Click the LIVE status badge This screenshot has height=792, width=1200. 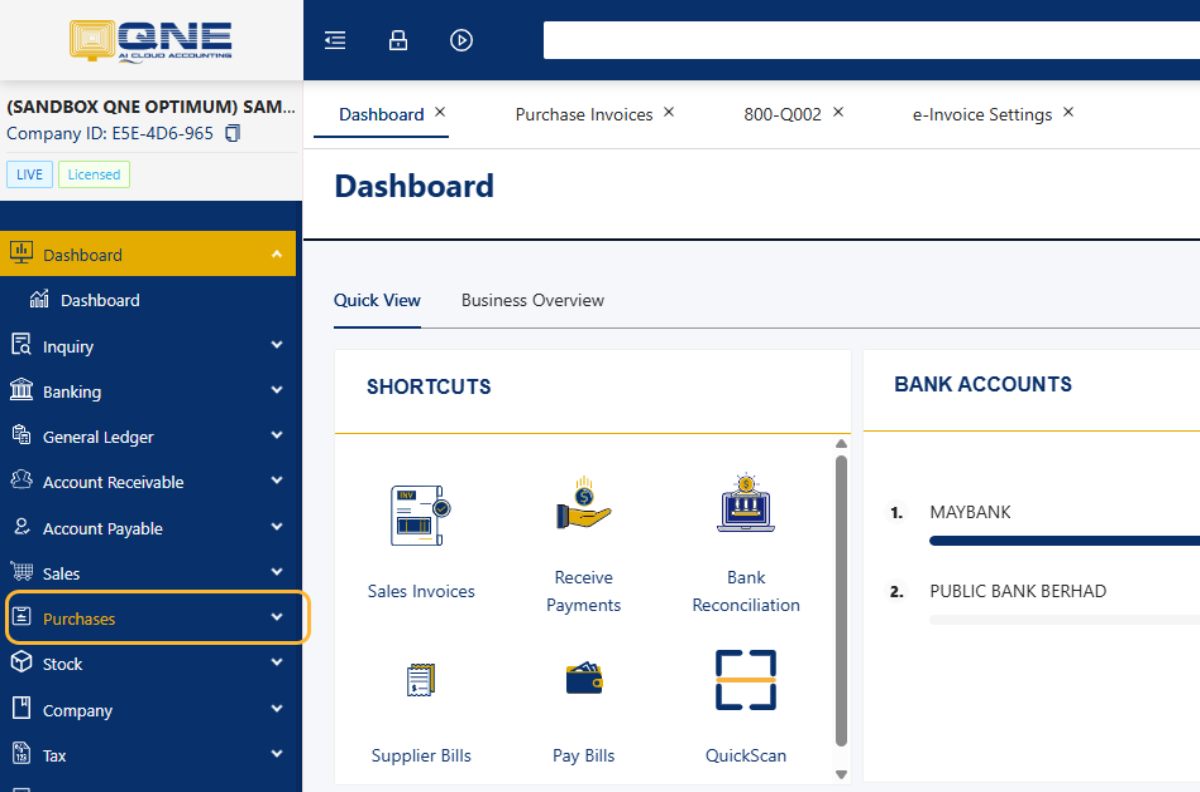[30, 174]
